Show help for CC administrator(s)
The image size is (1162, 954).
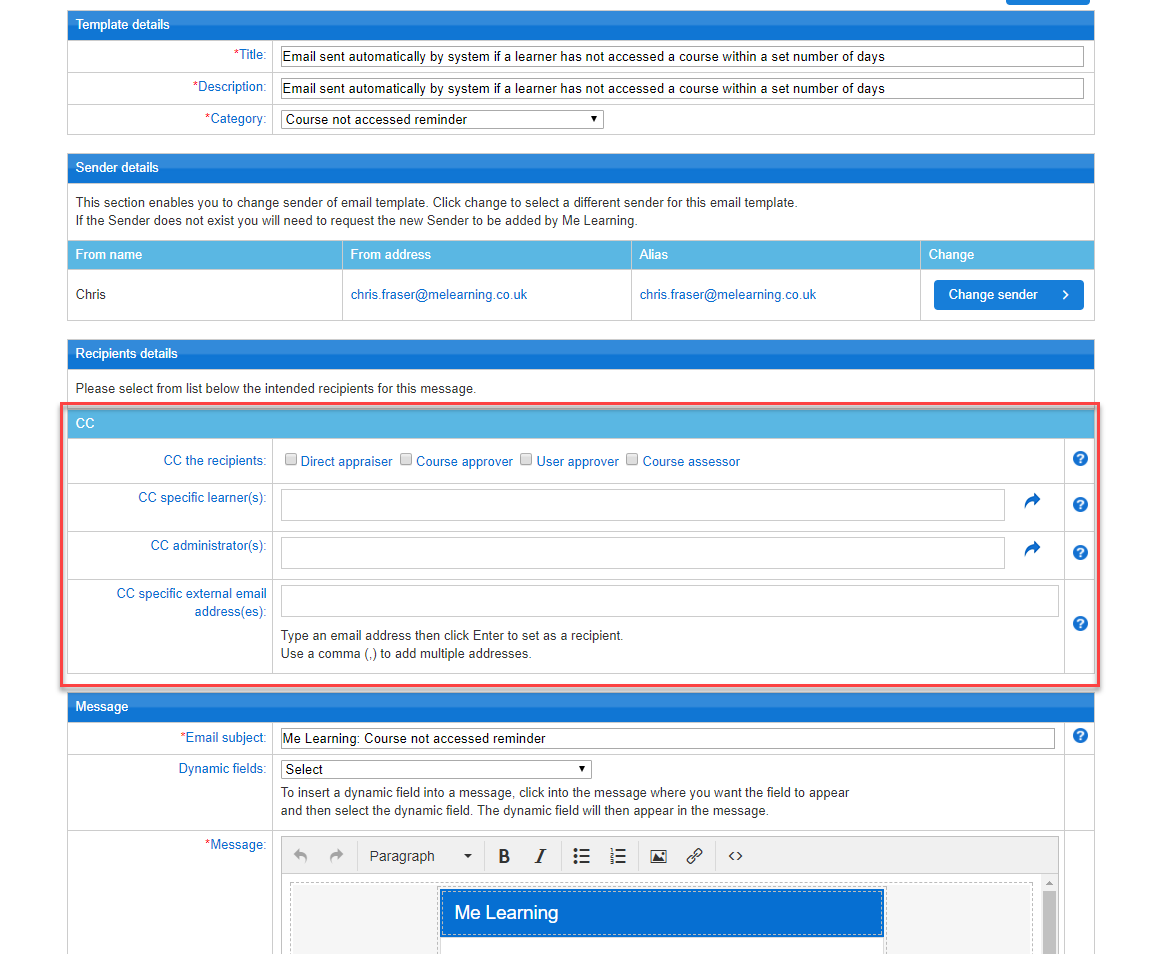tap(1080, 553)
